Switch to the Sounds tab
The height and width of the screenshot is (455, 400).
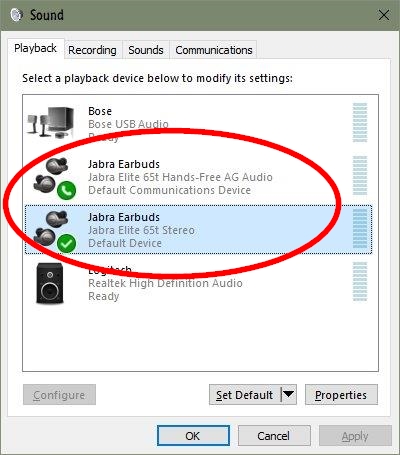(146, 50)
